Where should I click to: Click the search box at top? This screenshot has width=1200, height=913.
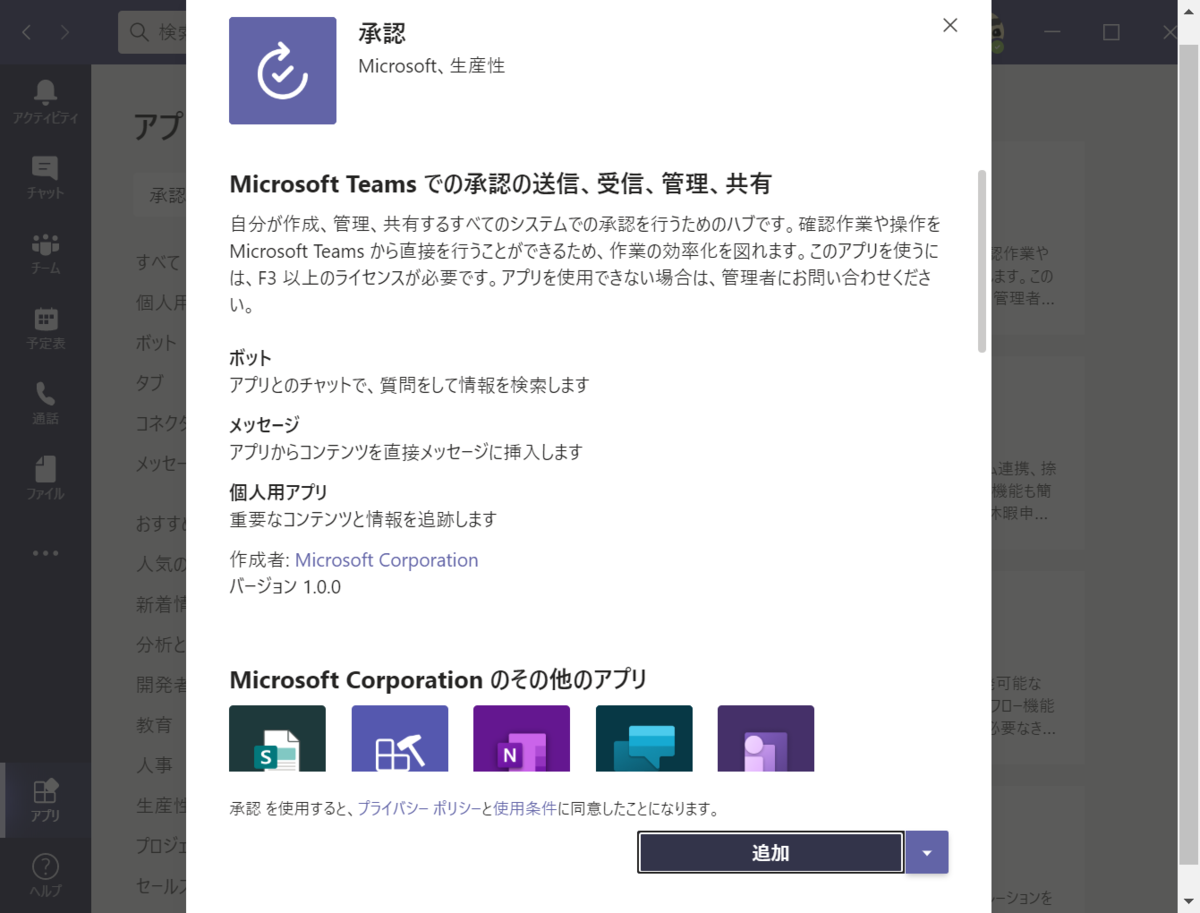152,32
